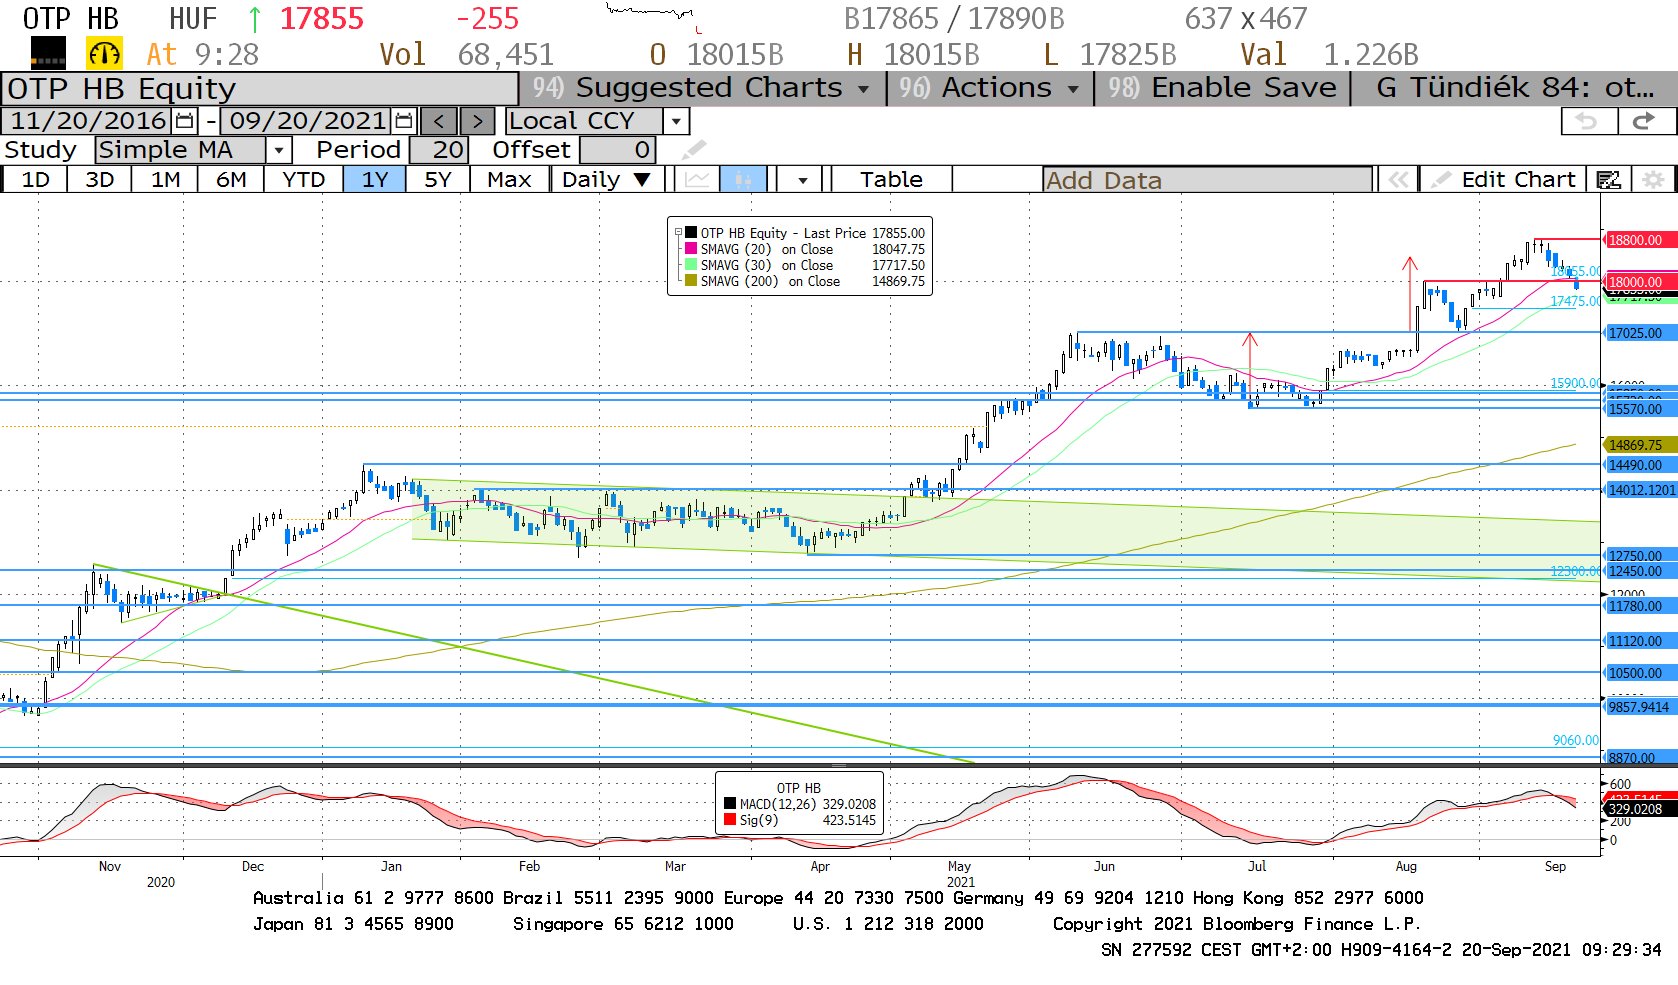Select the 5Y range tab
The image size is (1678, 985).
tap(437, 179)
